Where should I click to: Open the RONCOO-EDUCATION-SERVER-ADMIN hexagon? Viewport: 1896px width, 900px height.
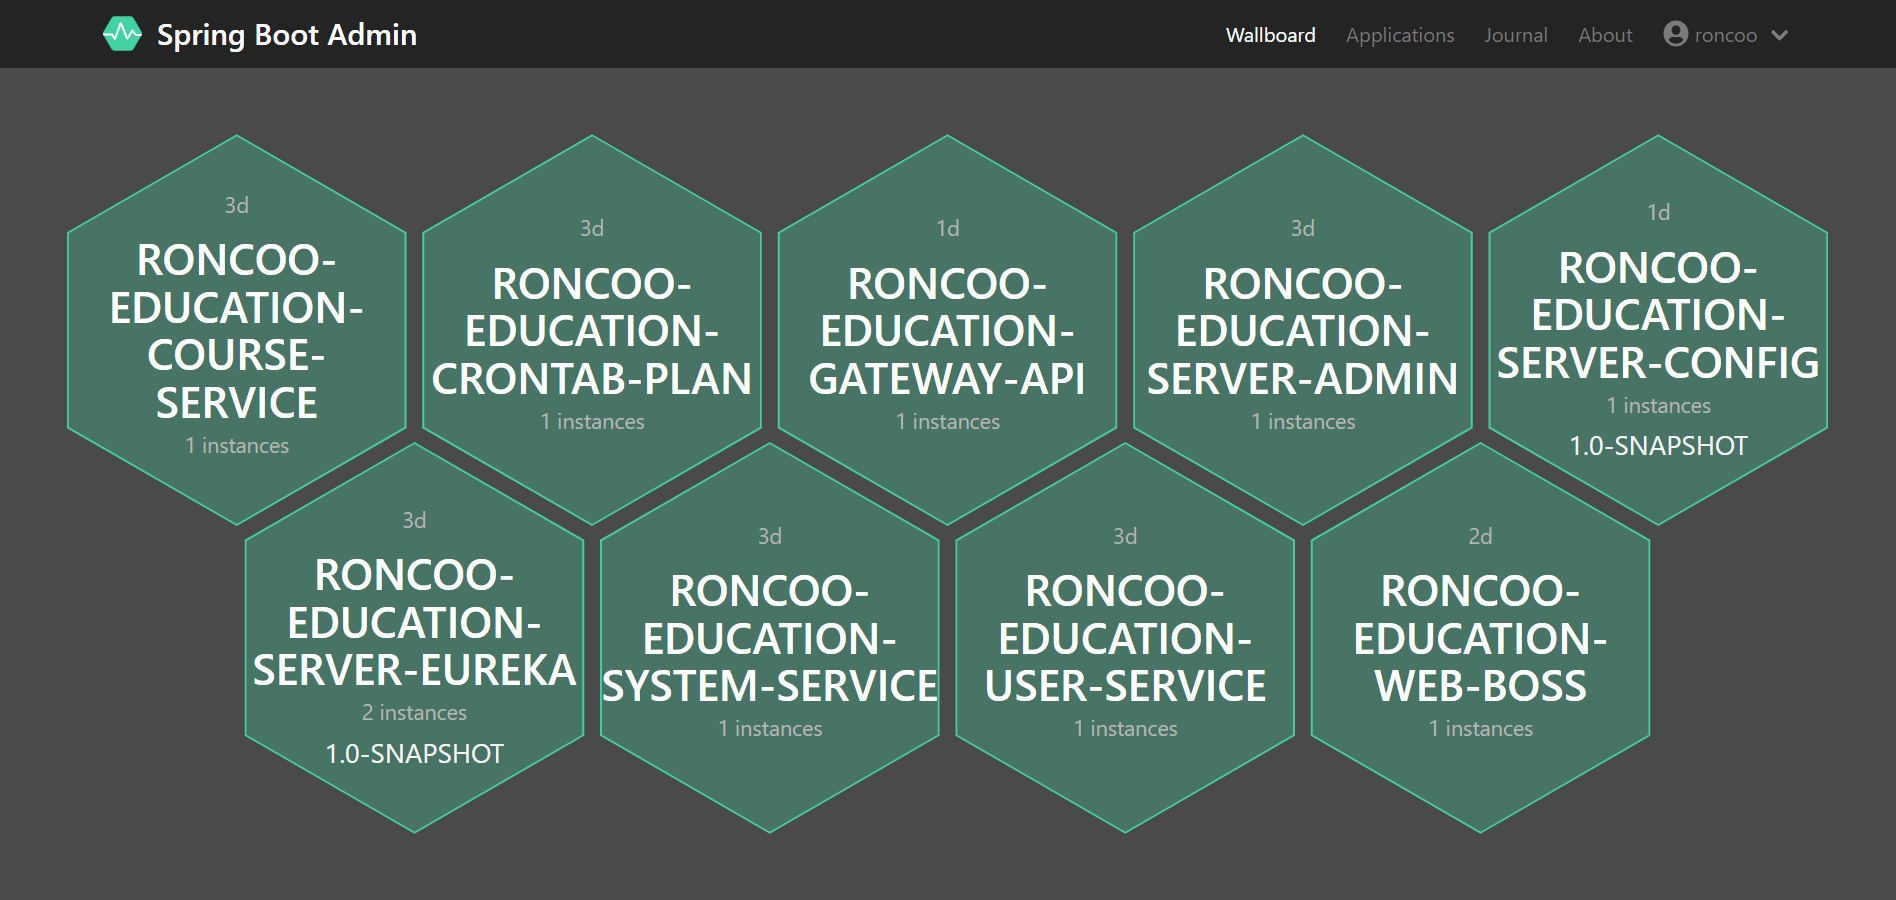click(1302, 330)
